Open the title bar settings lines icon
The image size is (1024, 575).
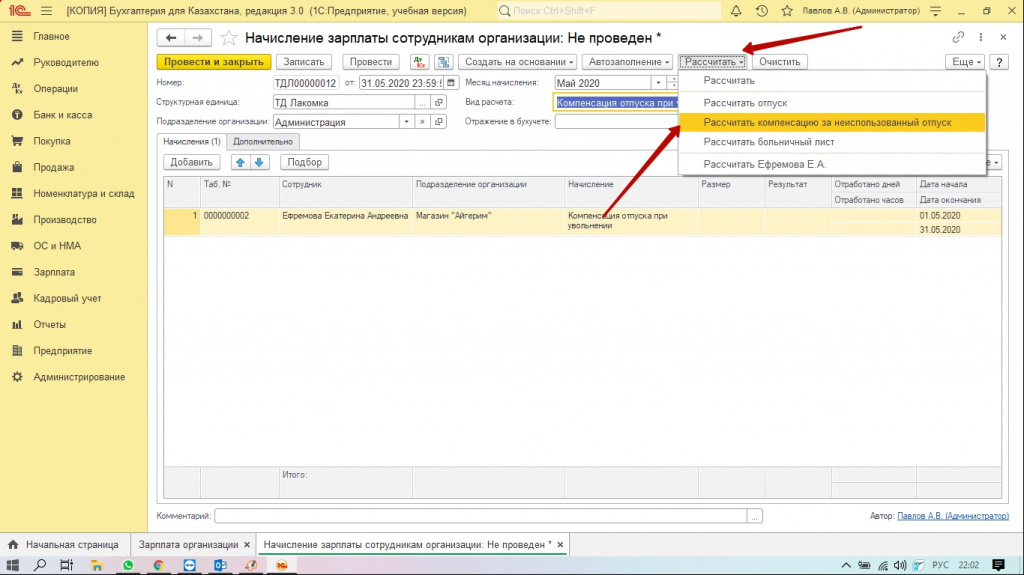[x=935, y=11]
